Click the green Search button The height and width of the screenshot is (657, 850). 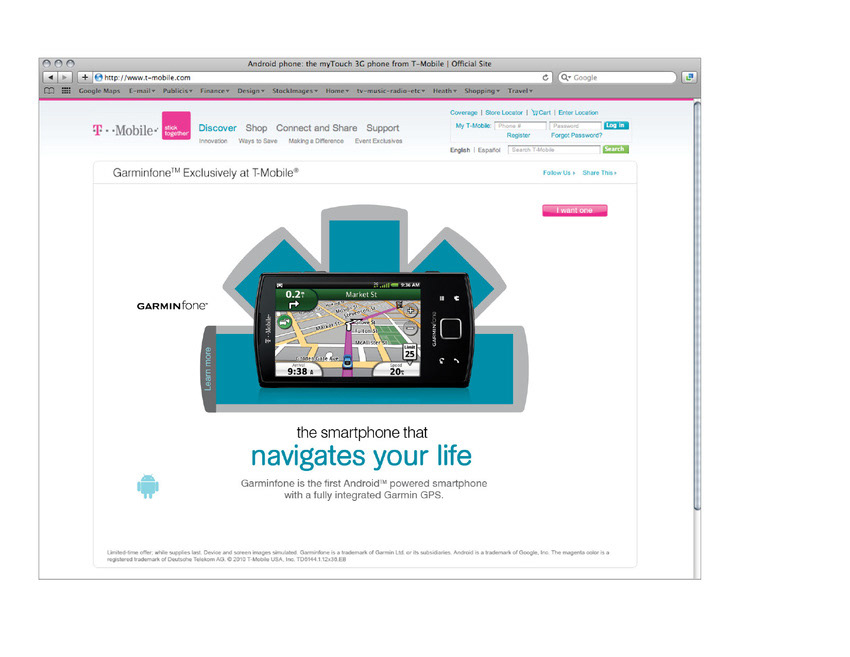click(x=615, y=149)
